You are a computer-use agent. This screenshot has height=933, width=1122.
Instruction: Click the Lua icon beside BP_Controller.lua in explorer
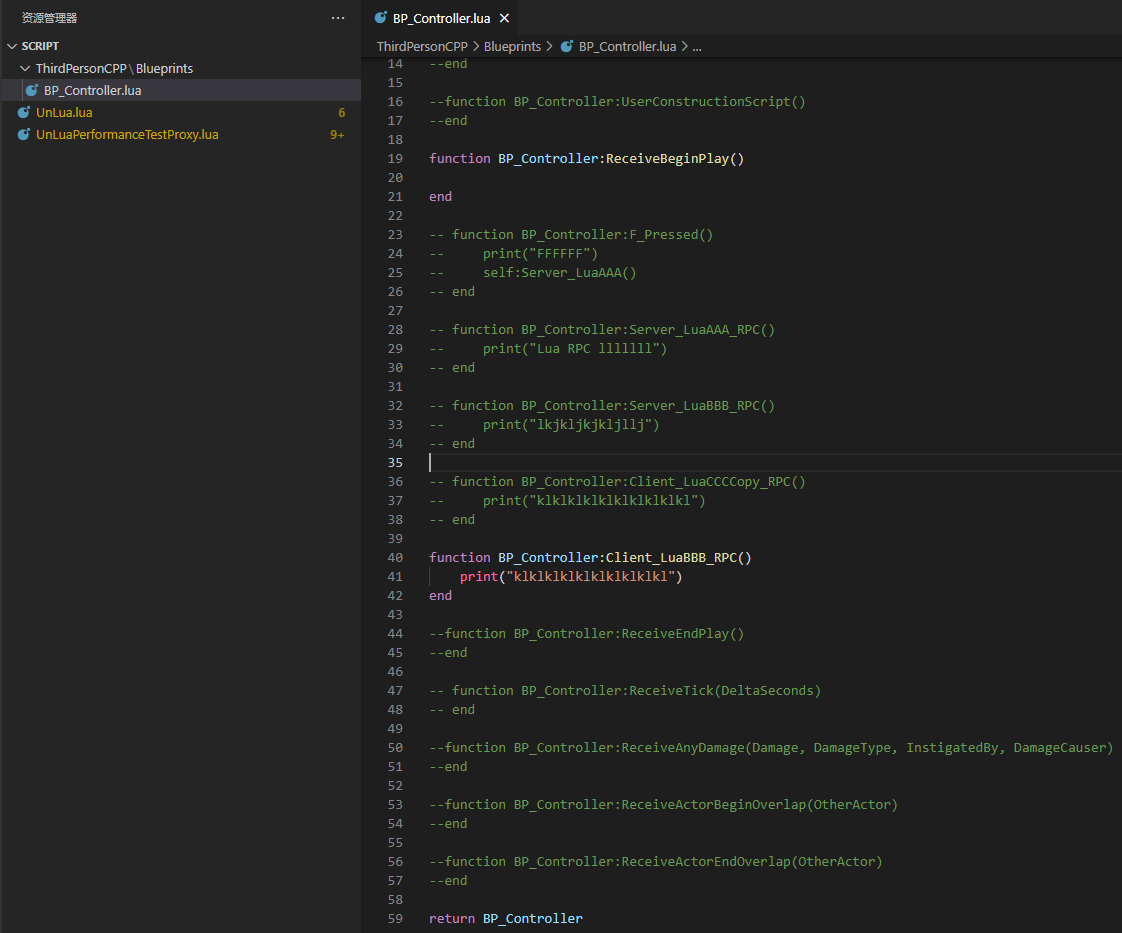[x=32, y=90]
